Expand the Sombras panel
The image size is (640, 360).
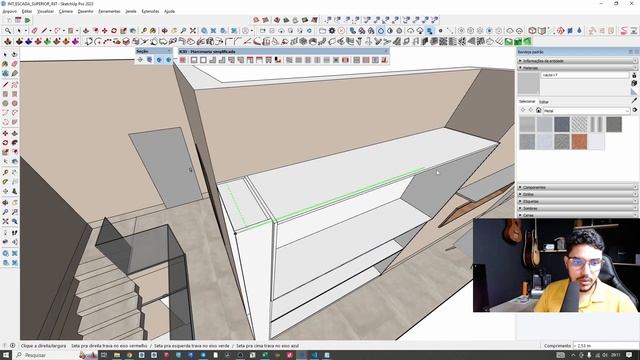point(578,208)
